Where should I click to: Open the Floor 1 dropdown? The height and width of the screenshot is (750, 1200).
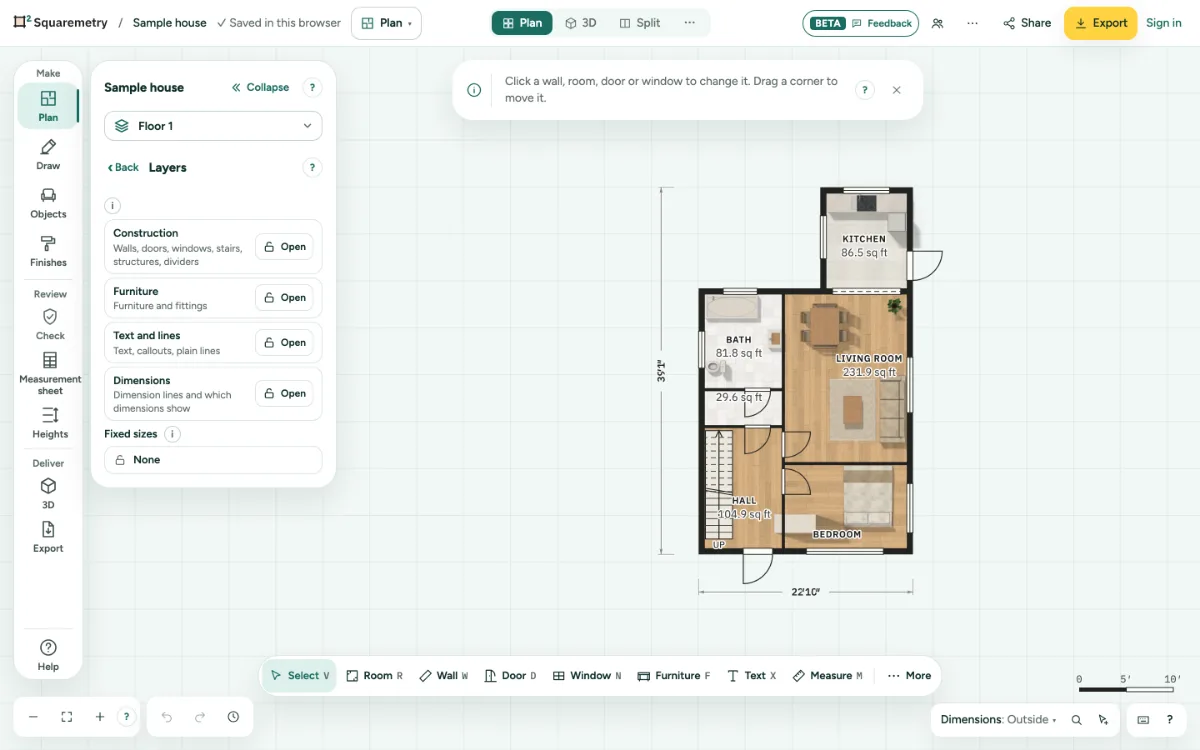click(213, 126)
